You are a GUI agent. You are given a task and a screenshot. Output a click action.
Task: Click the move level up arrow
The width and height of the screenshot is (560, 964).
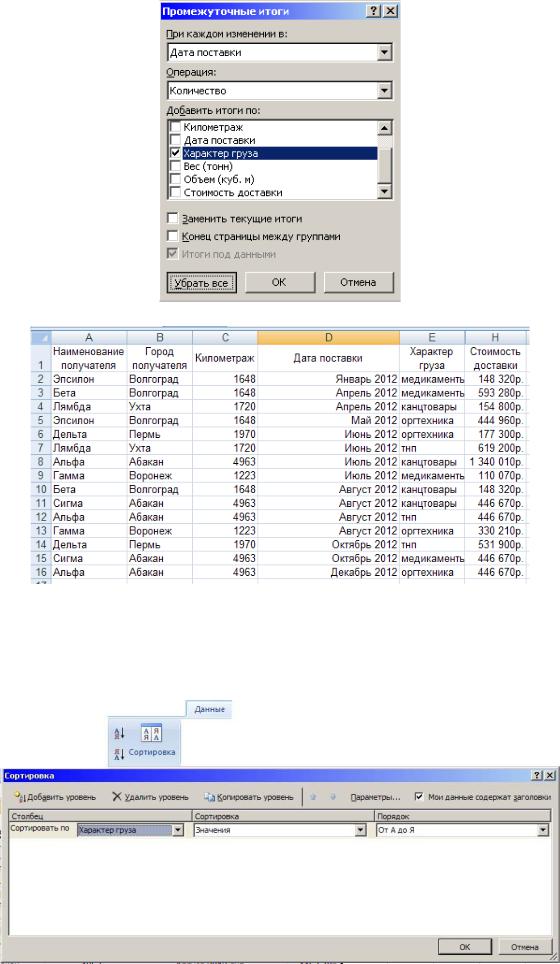click(315, 797)
